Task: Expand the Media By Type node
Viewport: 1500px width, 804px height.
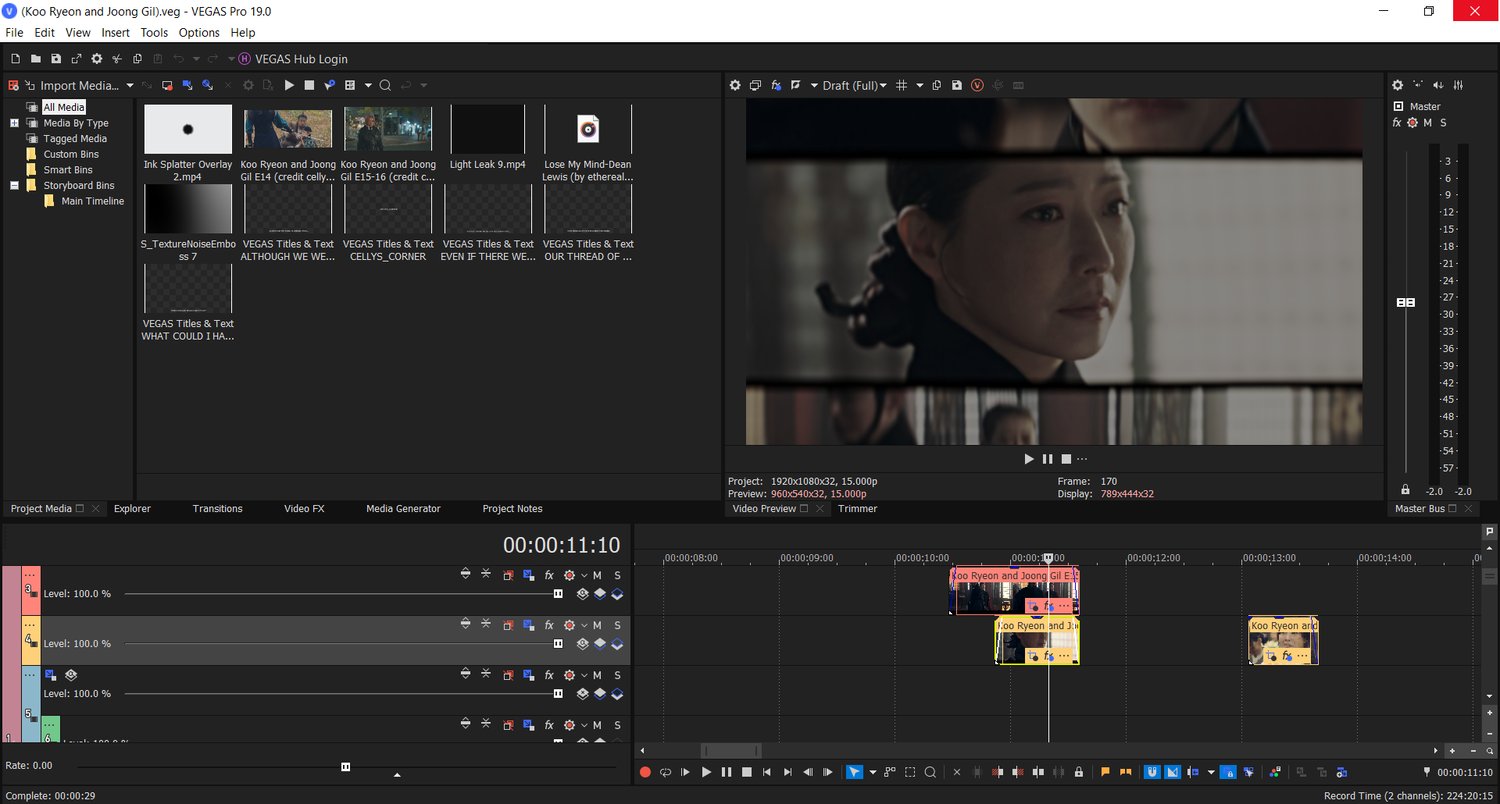Action: 15,123
